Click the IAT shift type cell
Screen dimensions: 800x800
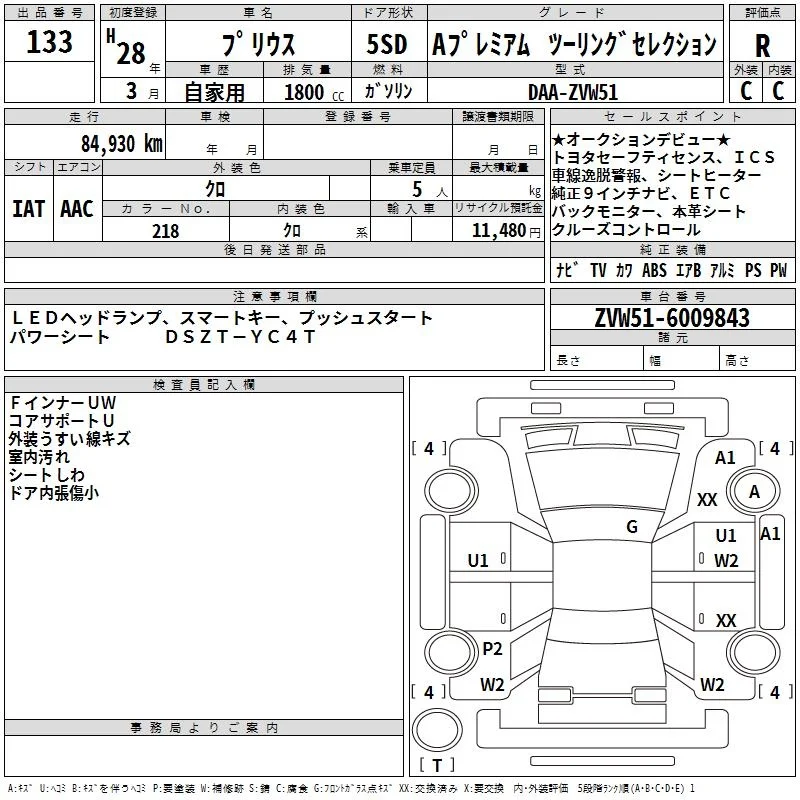coord(29,209)
